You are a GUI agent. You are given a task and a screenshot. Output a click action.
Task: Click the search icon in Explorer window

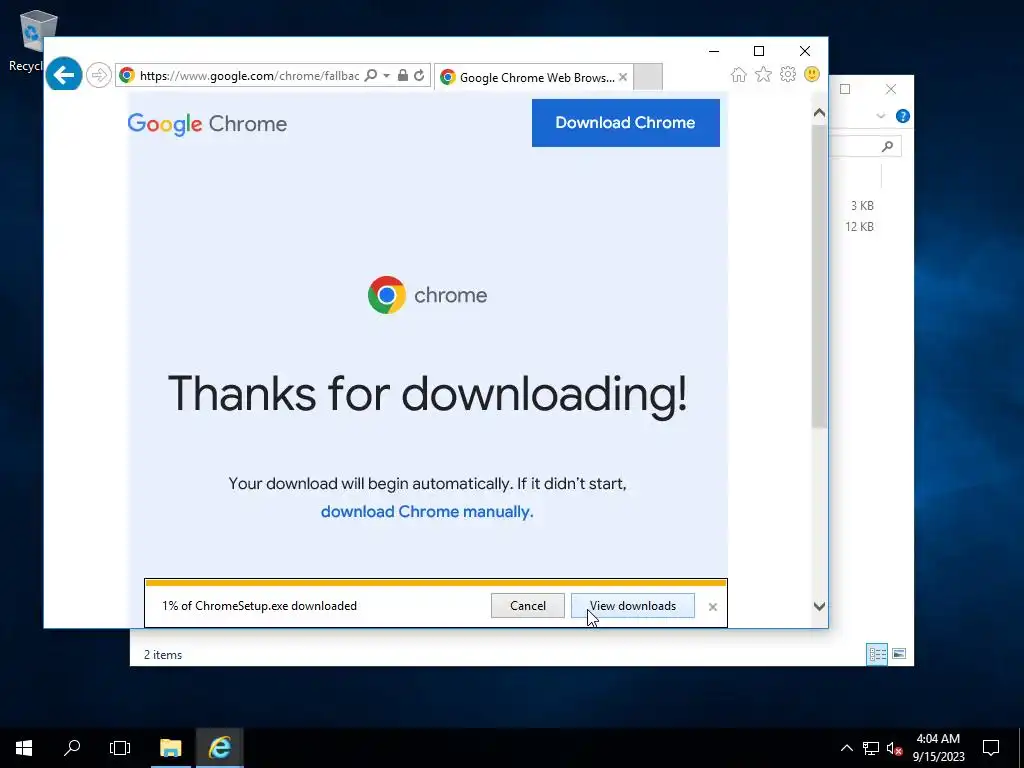coord(887,146)
